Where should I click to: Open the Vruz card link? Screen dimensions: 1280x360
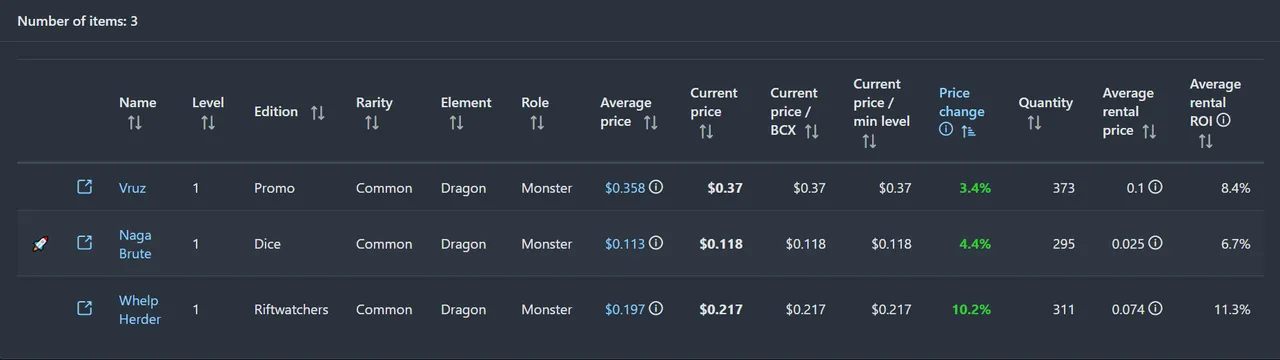tap(132, 188)
